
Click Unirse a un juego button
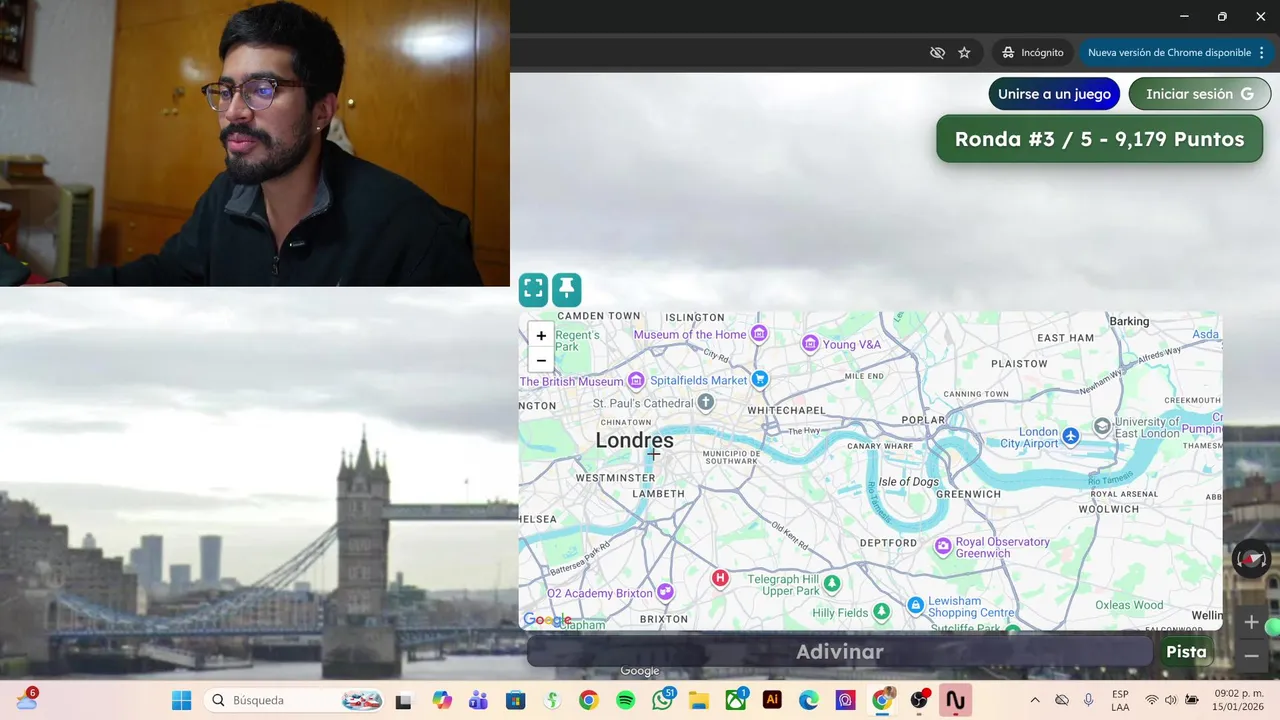click(x=1054, y=94)
